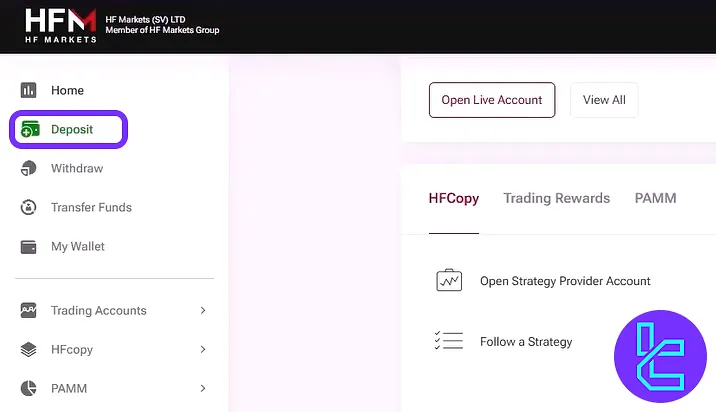Image resolution: width=716 pixels, height=412 pixels.
Task: Click the PAMM pie chart icon
Action: coord(28,388)
